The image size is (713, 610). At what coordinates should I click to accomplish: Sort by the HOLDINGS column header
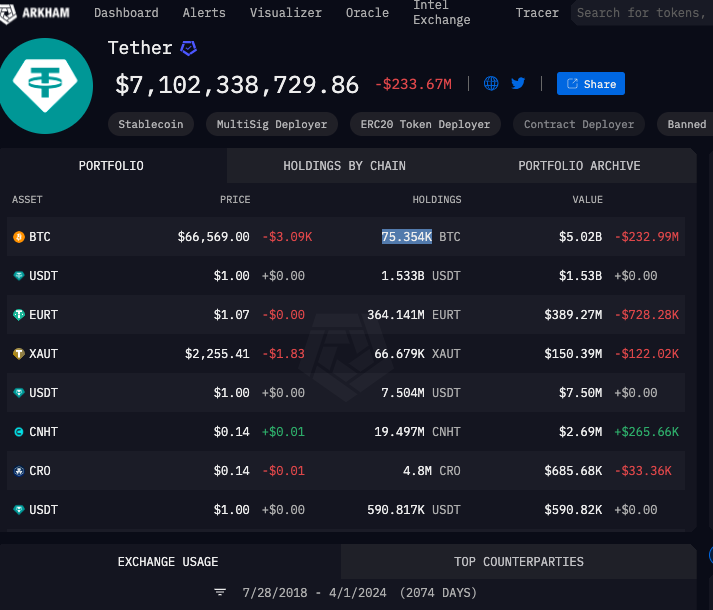[437, 200]
